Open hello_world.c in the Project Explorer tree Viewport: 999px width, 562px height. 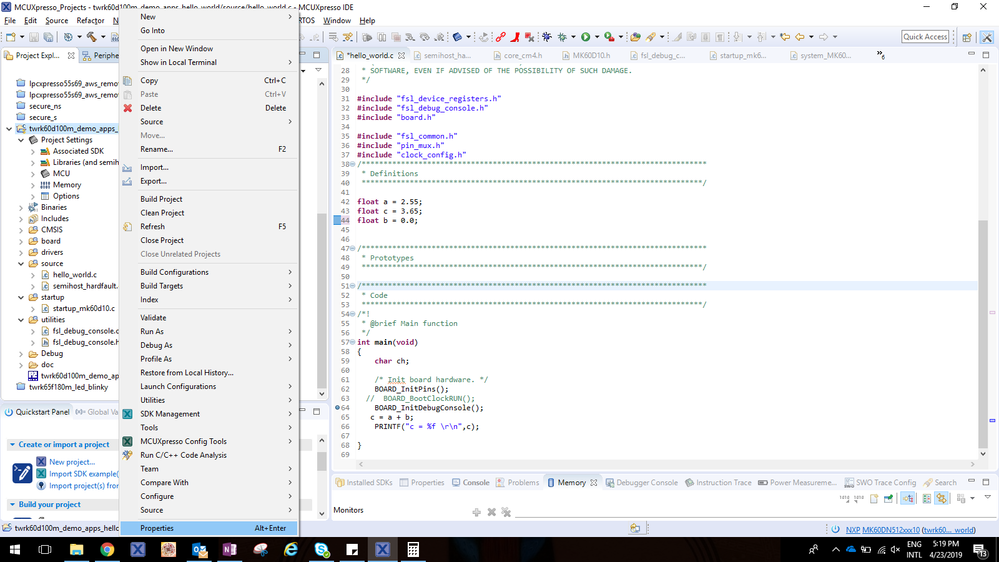[x=74, y=274]
